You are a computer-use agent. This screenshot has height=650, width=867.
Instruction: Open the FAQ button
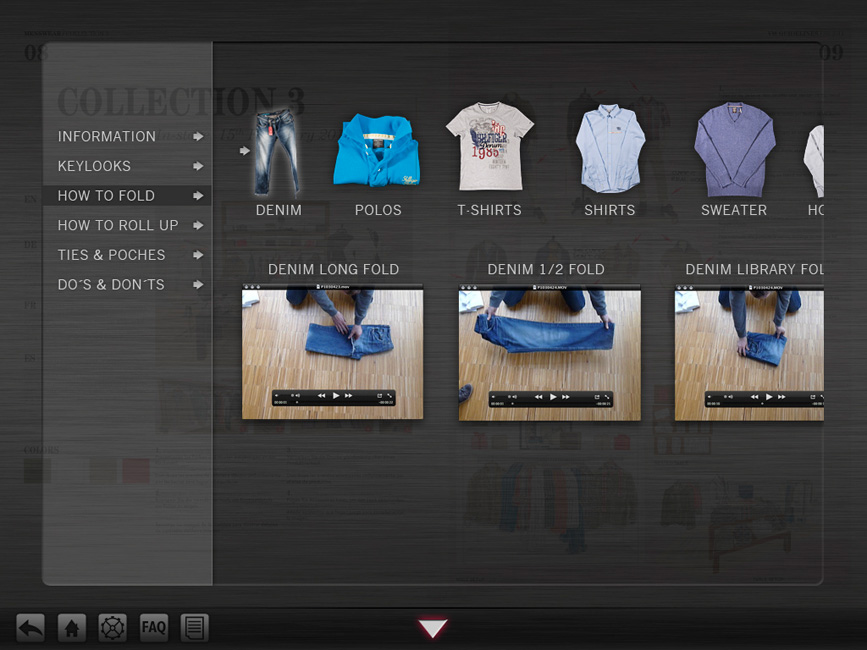pos(154,628)
